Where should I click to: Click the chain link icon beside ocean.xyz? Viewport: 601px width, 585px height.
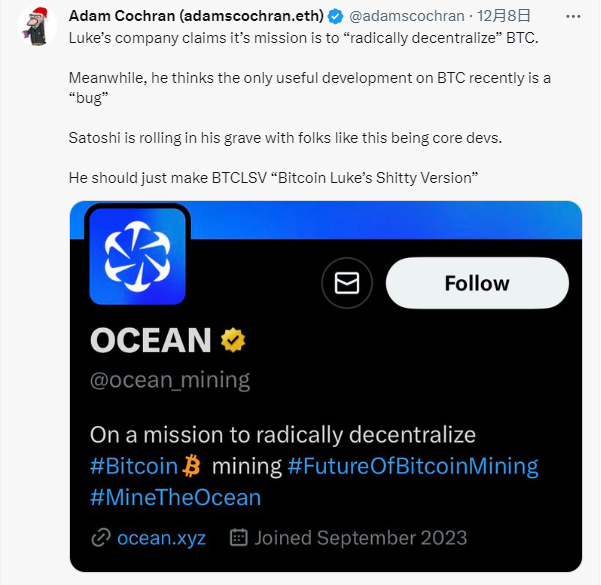[100, 538]
